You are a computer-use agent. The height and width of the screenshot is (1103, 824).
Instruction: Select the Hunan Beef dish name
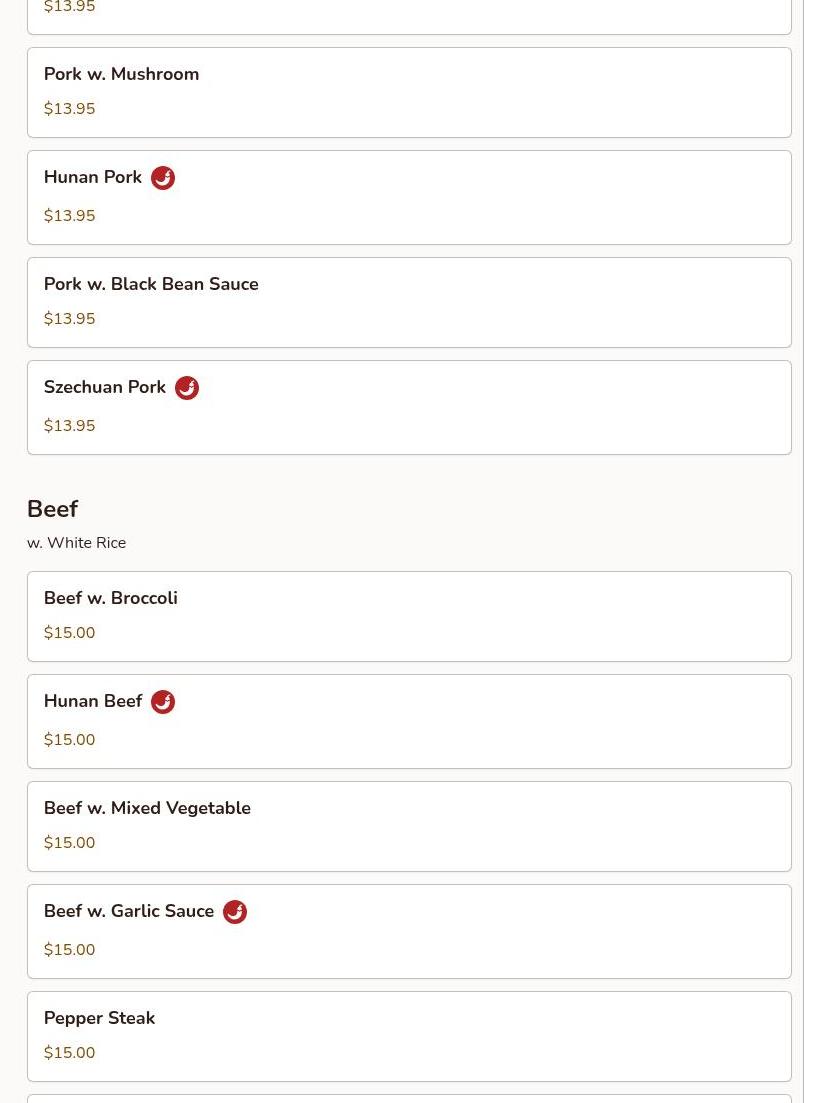coord(93,701)
